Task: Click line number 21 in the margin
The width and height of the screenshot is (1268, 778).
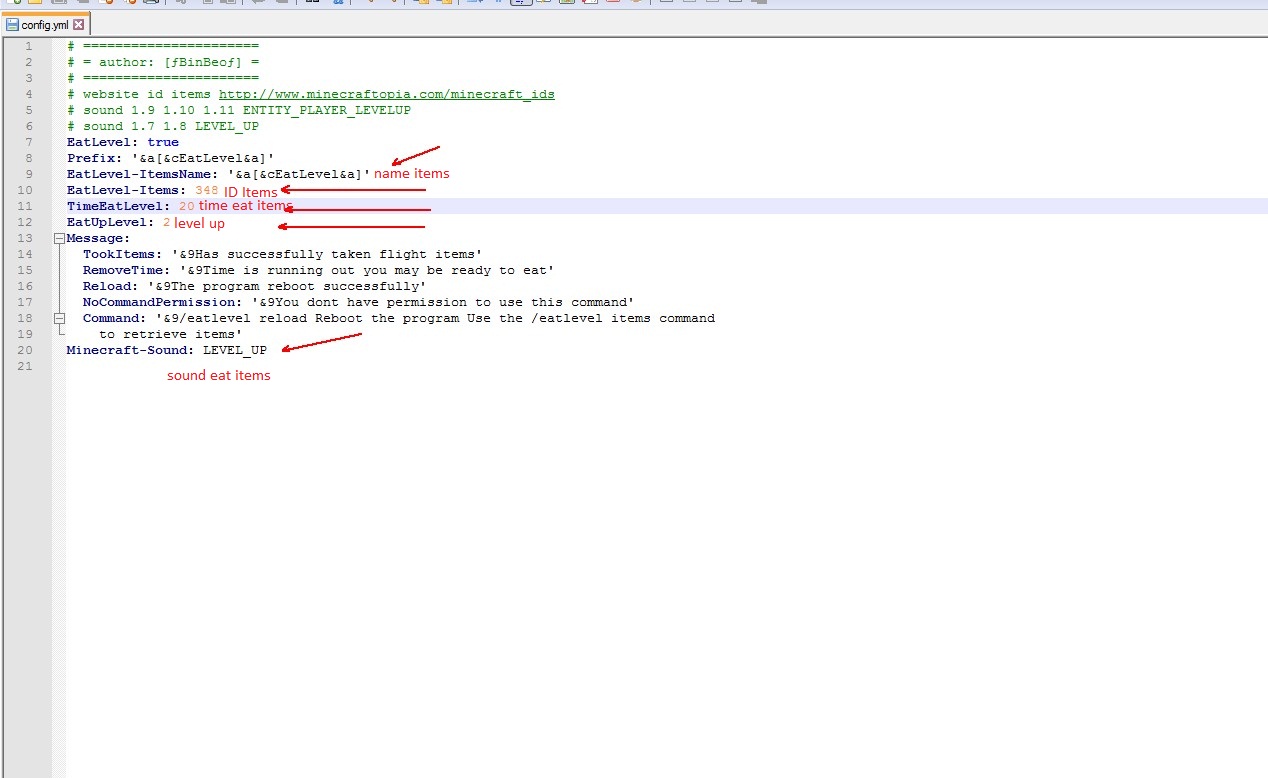Action: tap(25, 366)
